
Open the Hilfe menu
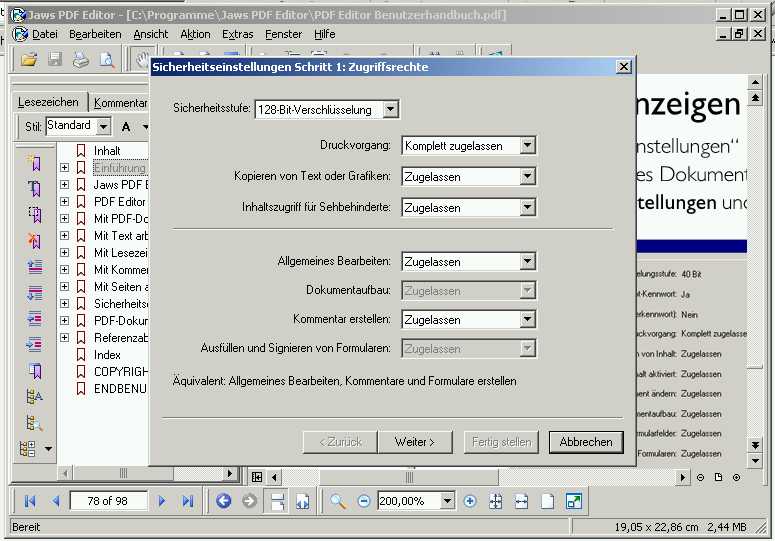[x=325, y=34]
